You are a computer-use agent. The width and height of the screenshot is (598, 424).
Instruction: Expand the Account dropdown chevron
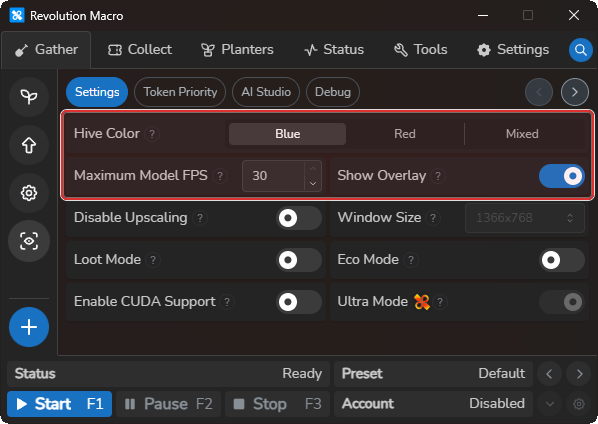click(549, 404)
